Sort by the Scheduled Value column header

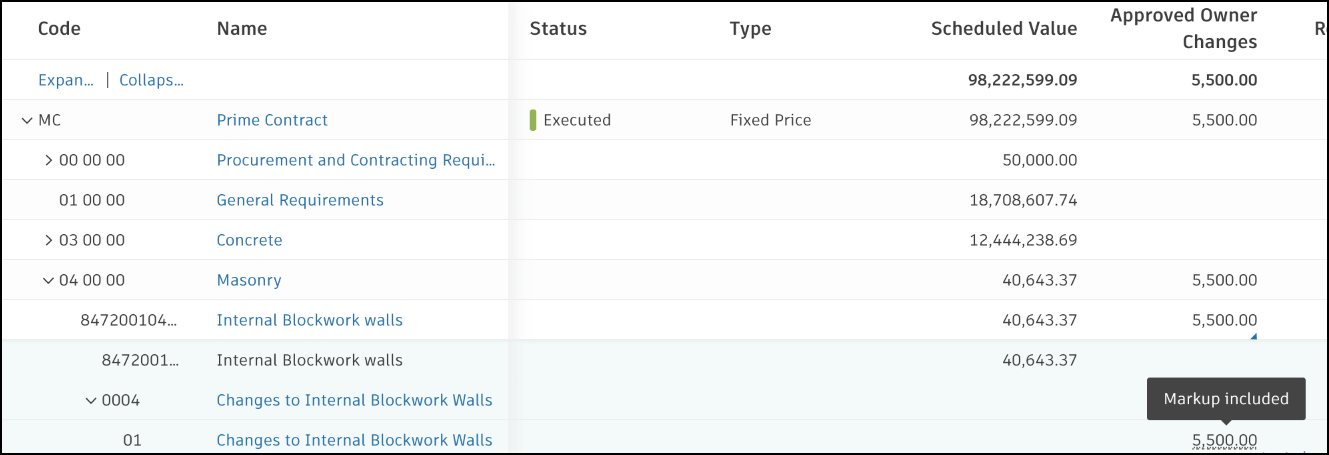coord(1003,29)
